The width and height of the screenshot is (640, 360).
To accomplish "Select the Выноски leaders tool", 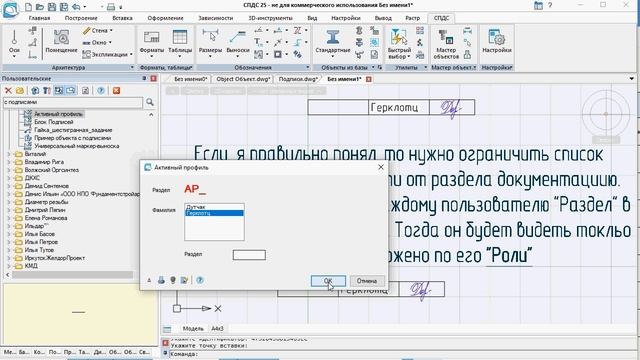I will pyautogui.click(x=238, y=43).
